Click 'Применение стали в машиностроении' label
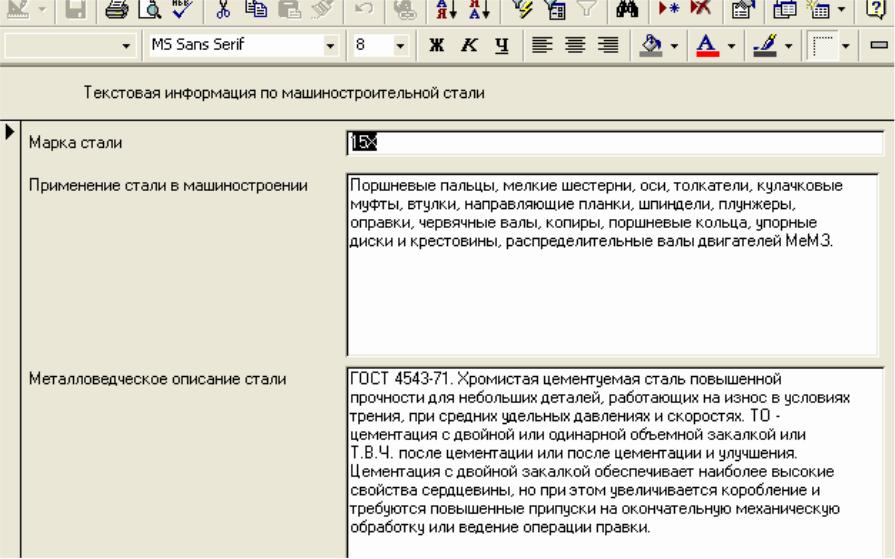 (168, 186)
